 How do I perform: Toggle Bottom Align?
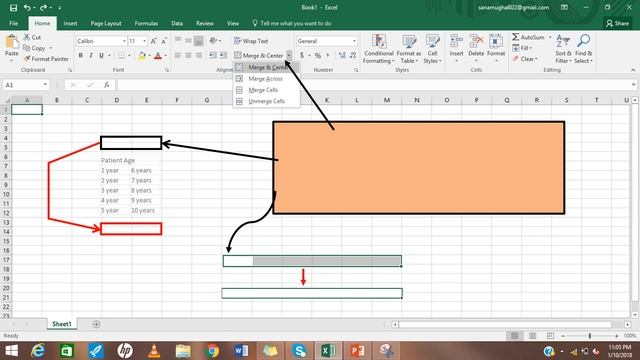199,40
